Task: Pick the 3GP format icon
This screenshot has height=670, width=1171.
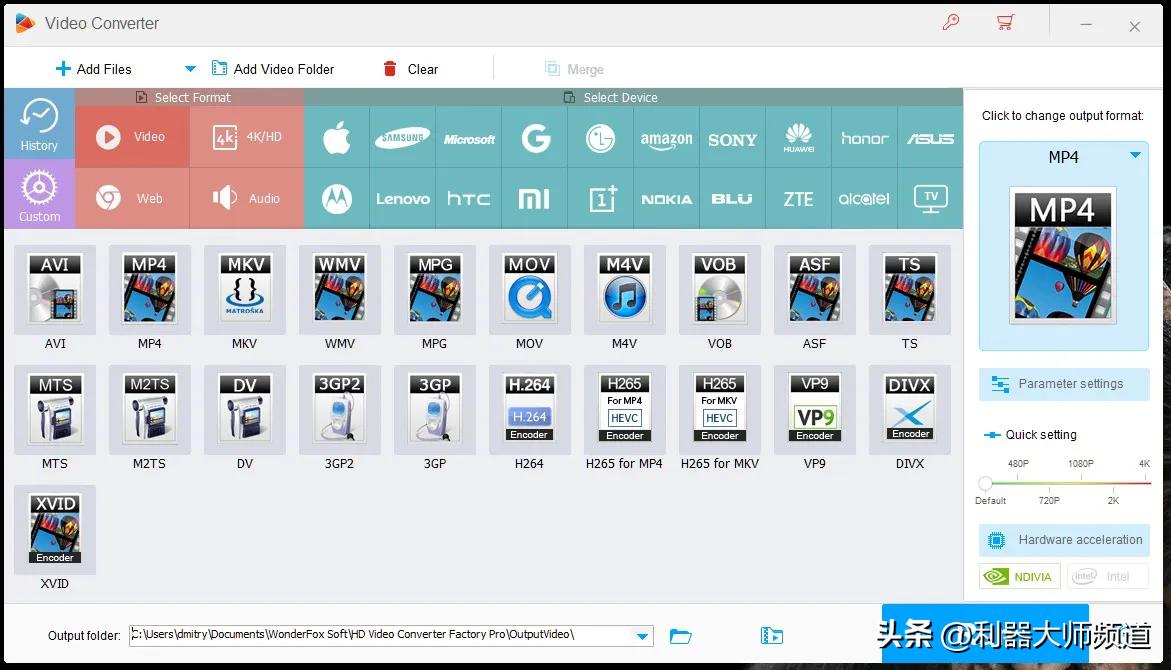Action: (435, 409)
